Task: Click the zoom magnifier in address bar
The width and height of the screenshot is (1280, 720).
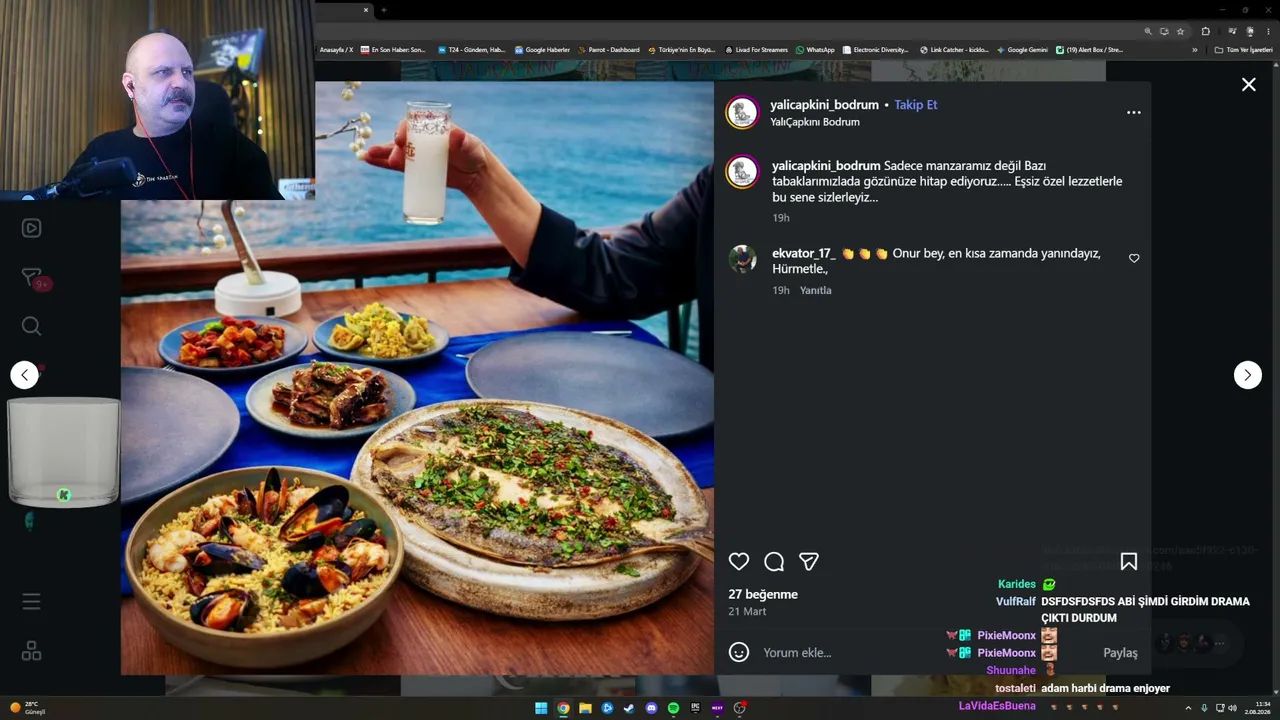Action: tap(1148, 31)
